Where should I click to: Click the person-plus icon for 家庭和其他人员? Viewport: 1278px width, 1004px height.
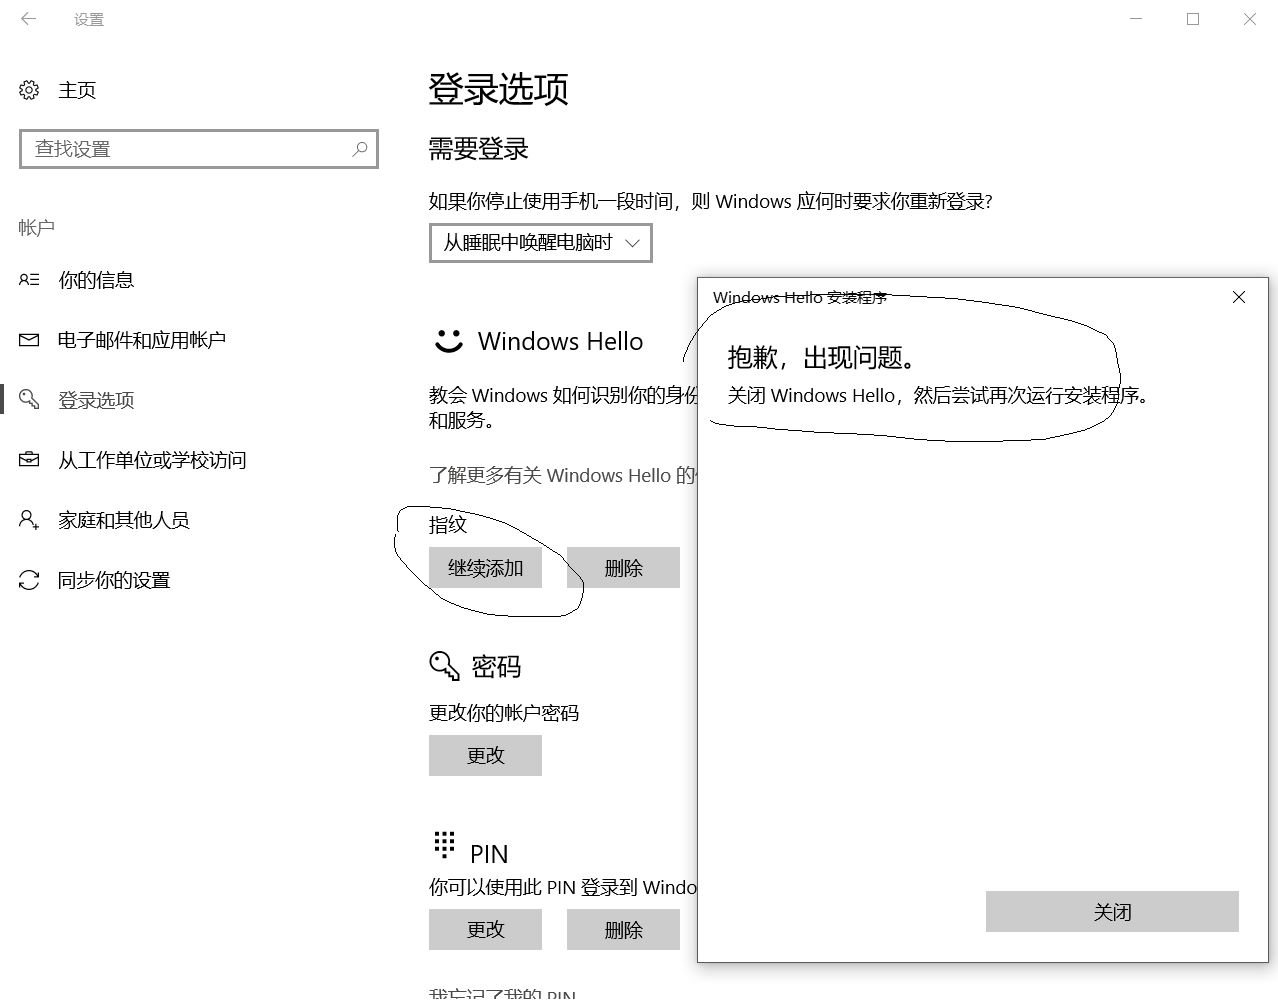click(x=29, y=520)
